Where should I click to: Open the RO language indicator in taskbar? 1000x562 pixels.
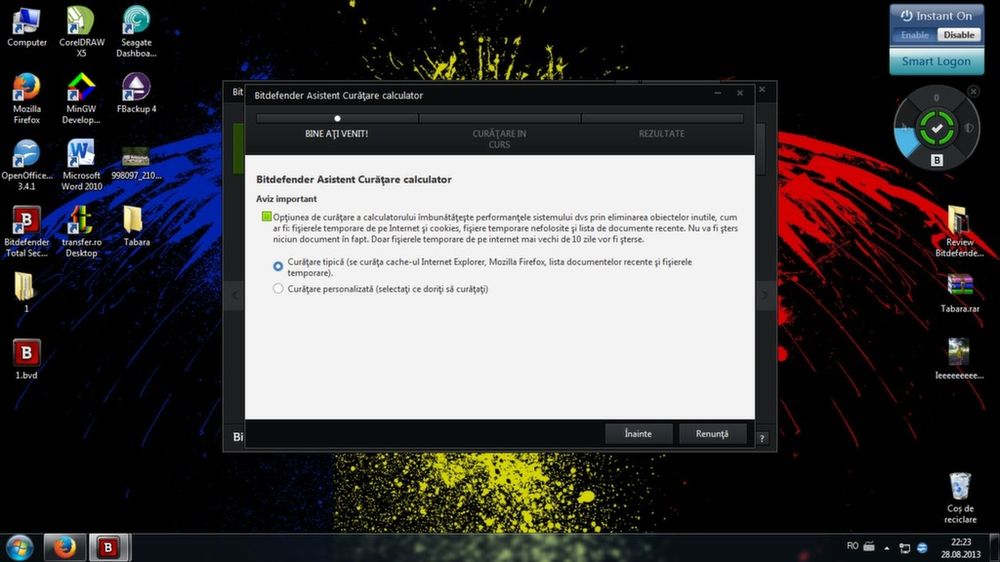click(852, 547)
